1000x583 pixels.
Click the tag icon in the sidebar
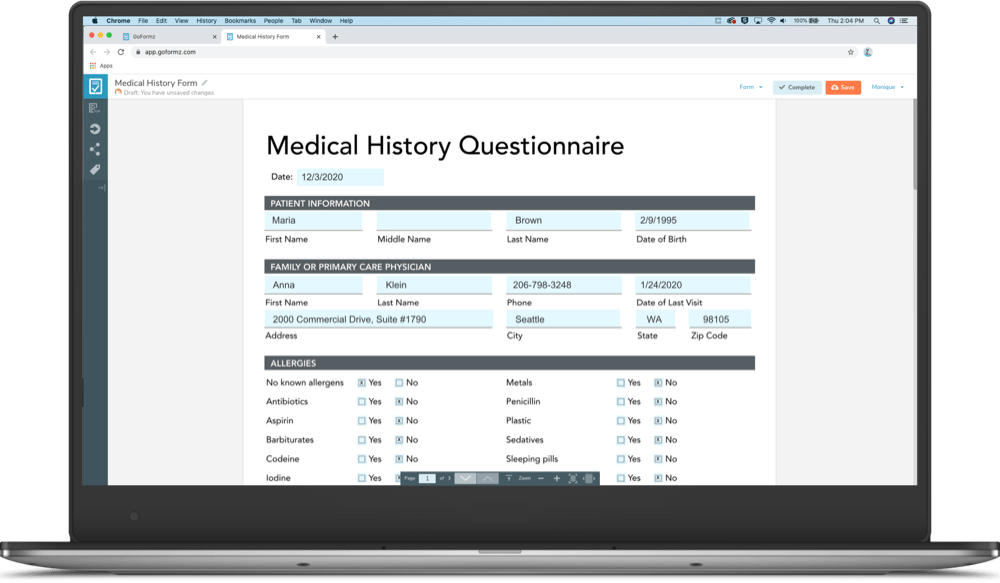click(96, 169)
